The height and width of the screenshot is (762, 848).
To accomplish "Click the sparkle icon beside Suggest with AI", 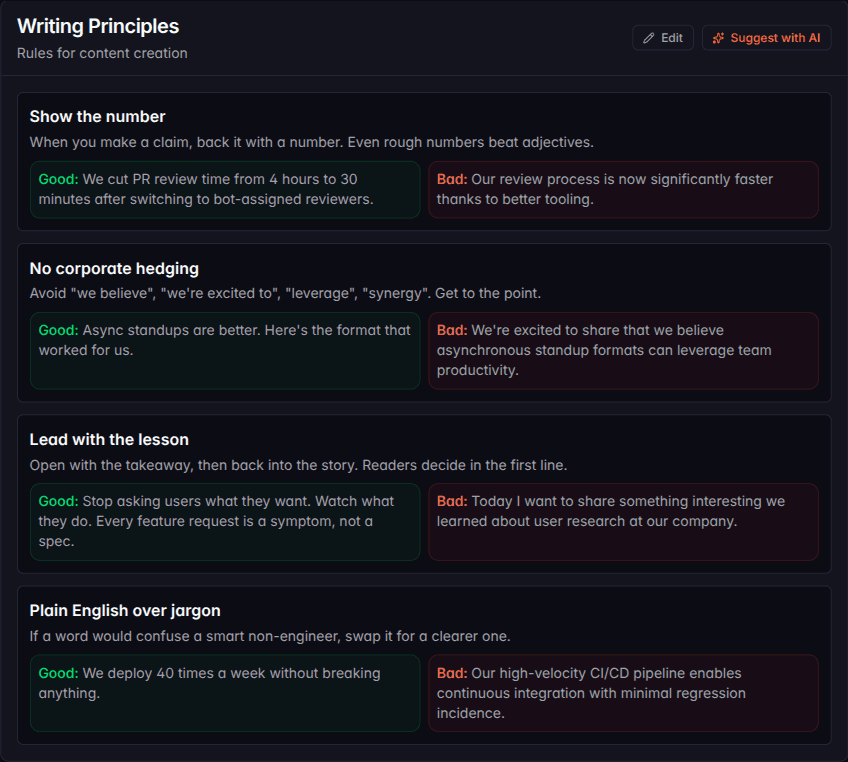I will (718, 38).
